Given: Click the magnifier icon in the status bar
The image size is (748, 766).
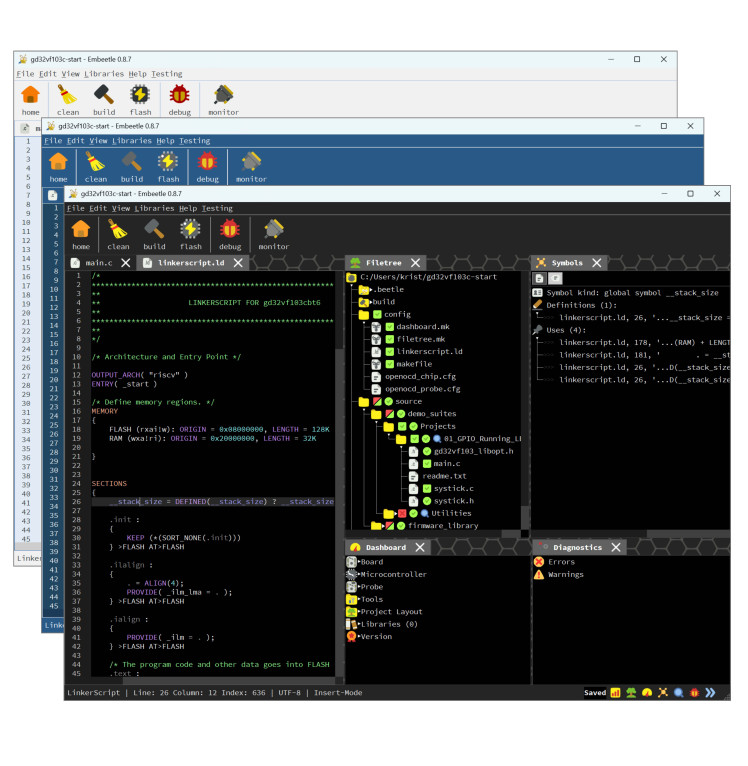Looking at the screenshot, I should click(x=679, y=692).
